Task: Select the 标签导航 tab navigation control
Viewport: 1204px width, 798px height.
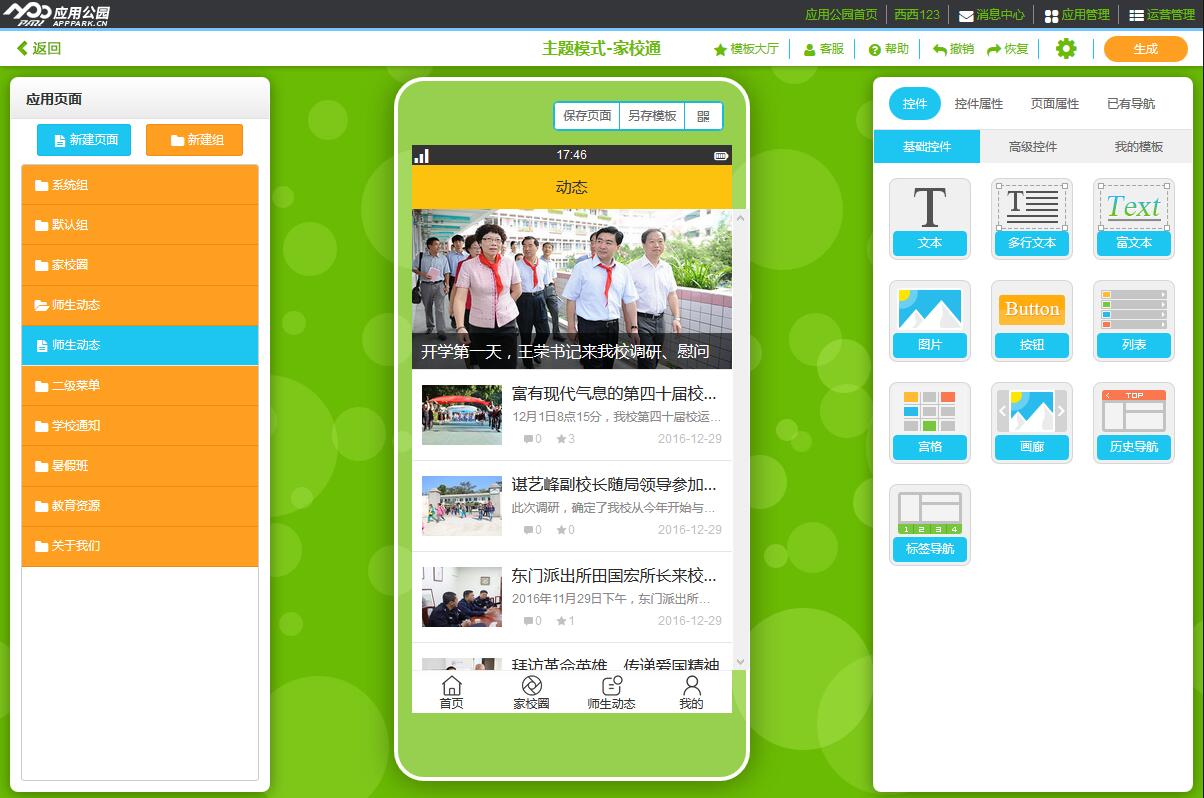Action: 929,523
